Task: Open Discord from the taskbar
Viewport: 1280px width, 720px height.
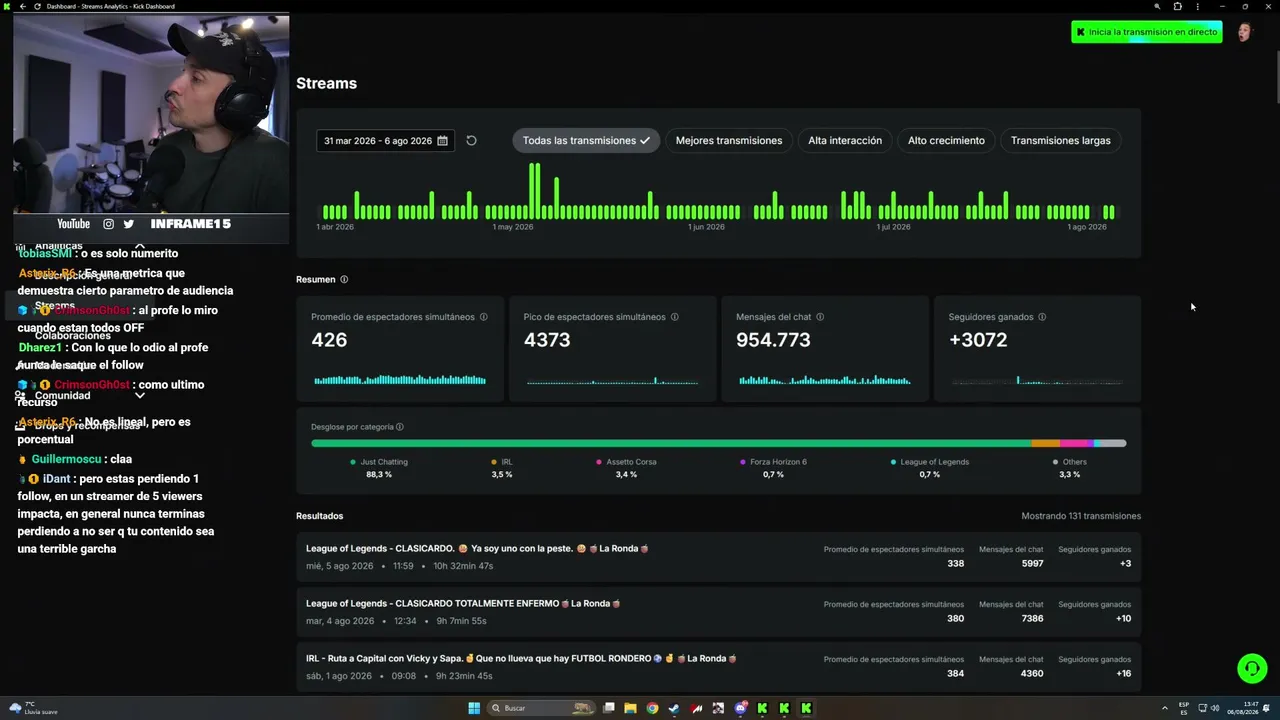Action: click(740, 708)
